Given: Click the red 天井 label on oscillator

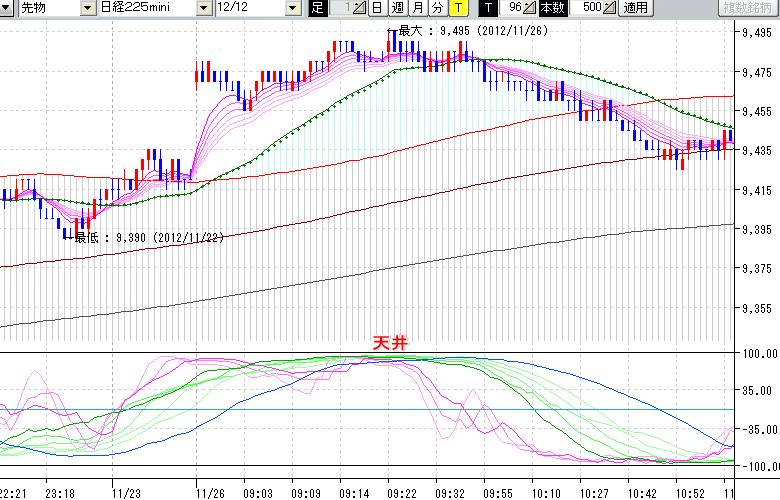Looking at the screenshot, I should (389, 342).
